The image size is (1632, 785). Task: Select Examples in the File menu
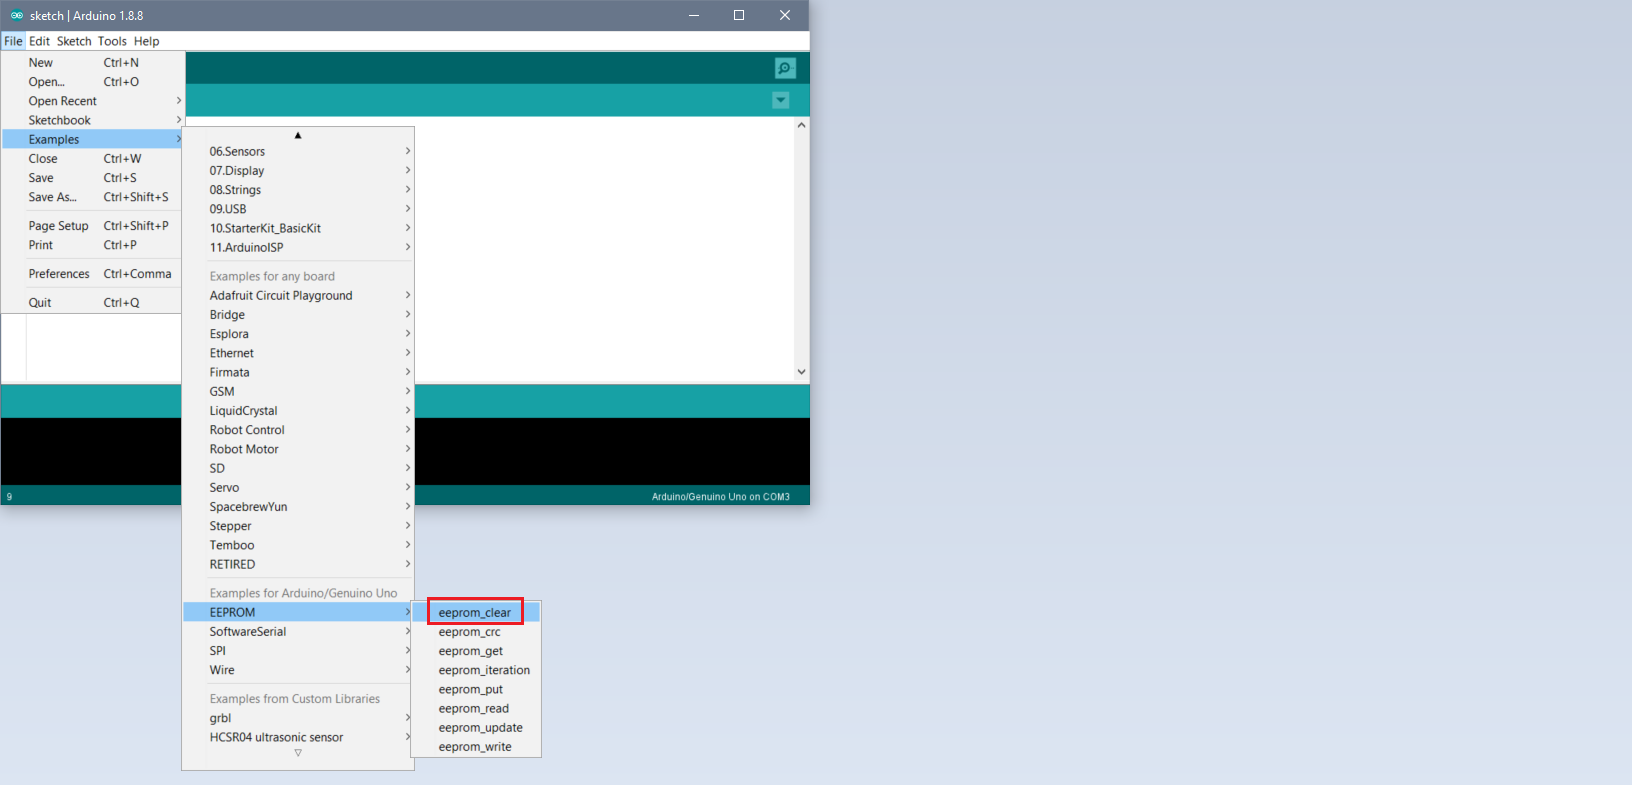(x=93, y=139)
